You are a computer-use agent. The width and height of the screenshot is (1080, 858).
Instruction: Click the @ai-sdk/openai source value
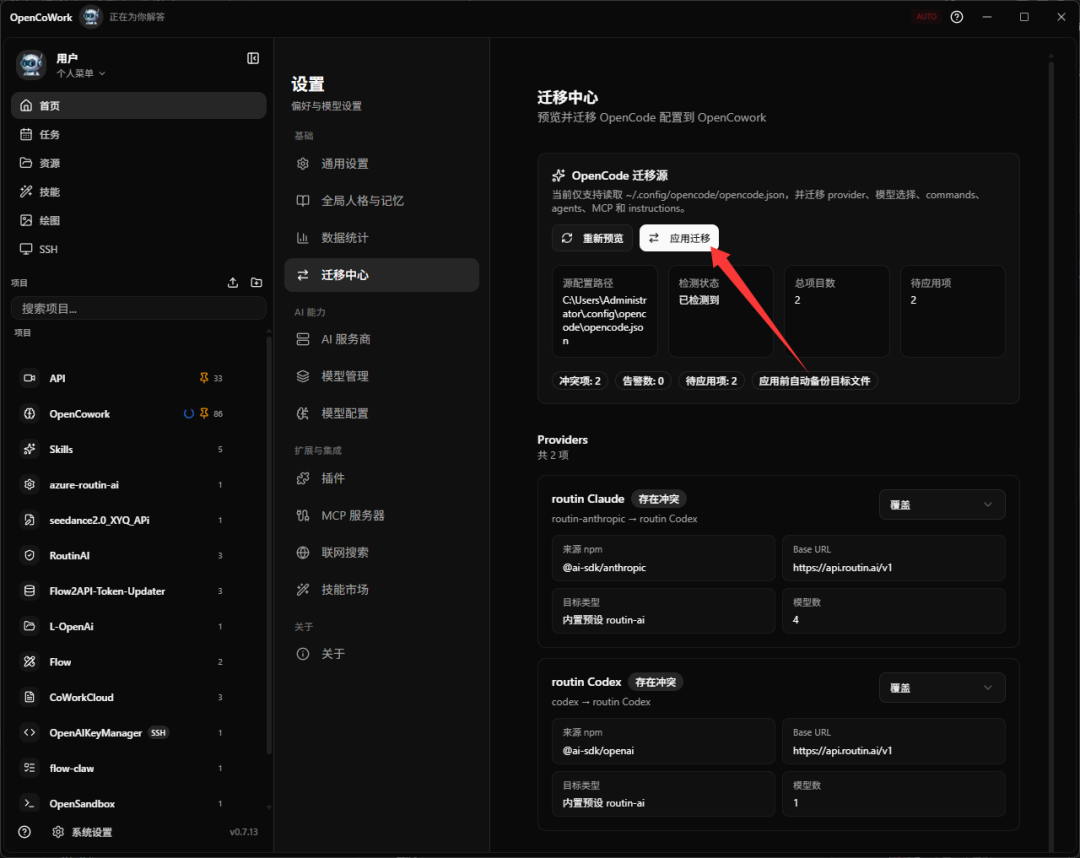(x=598, y=751)
